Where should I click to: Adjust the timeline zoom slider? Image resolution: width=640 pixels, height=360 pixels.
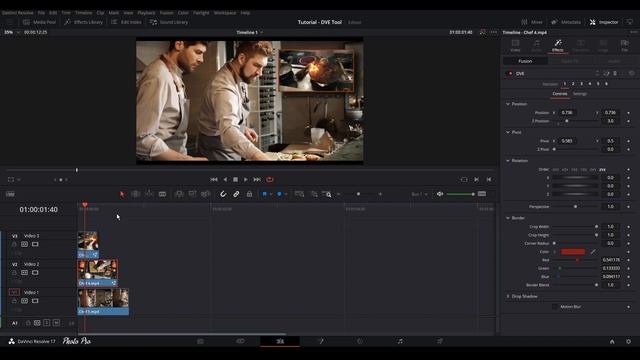[359, 194]
